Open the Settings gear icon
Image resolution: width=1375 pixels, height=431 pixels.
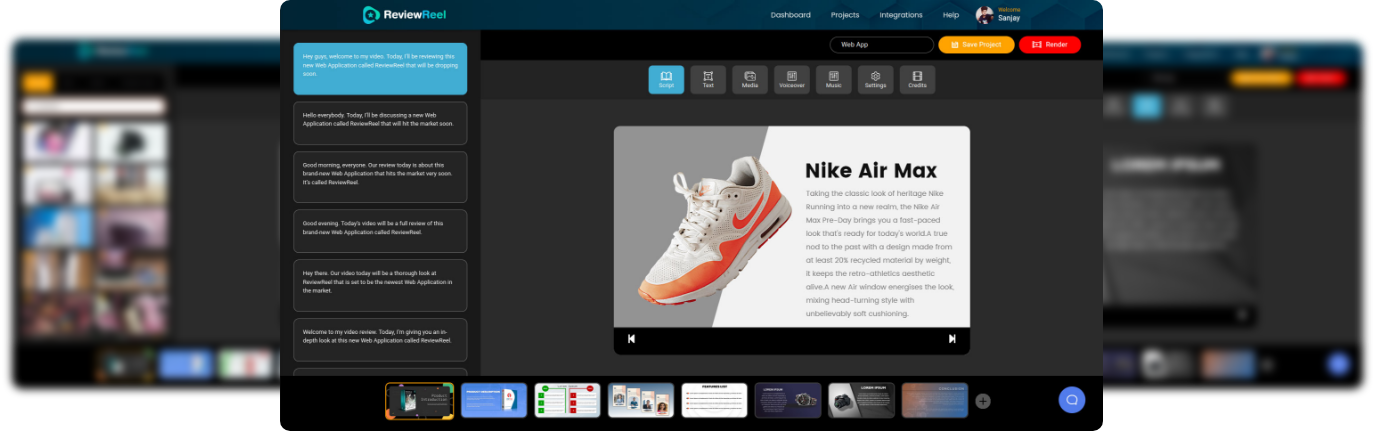point(876,79)
